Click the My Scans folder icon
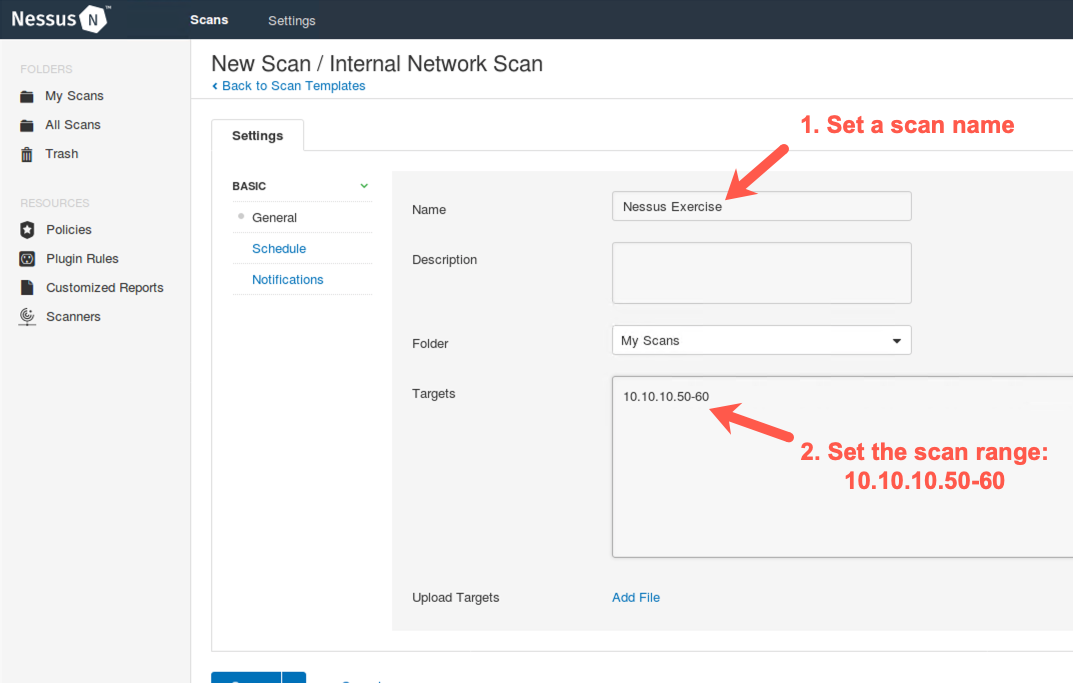 point(27,97)
